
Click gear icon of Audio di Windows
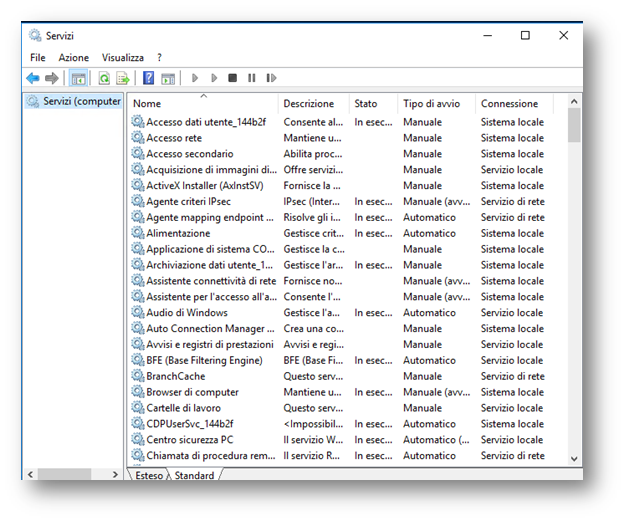click(x=138, y=312)
